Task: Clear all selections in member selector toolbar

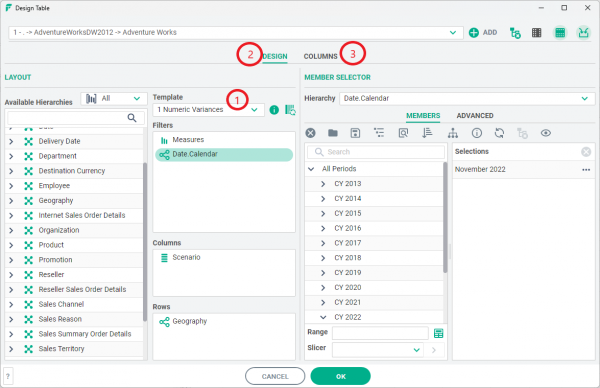Action: [x=310, y=133]
